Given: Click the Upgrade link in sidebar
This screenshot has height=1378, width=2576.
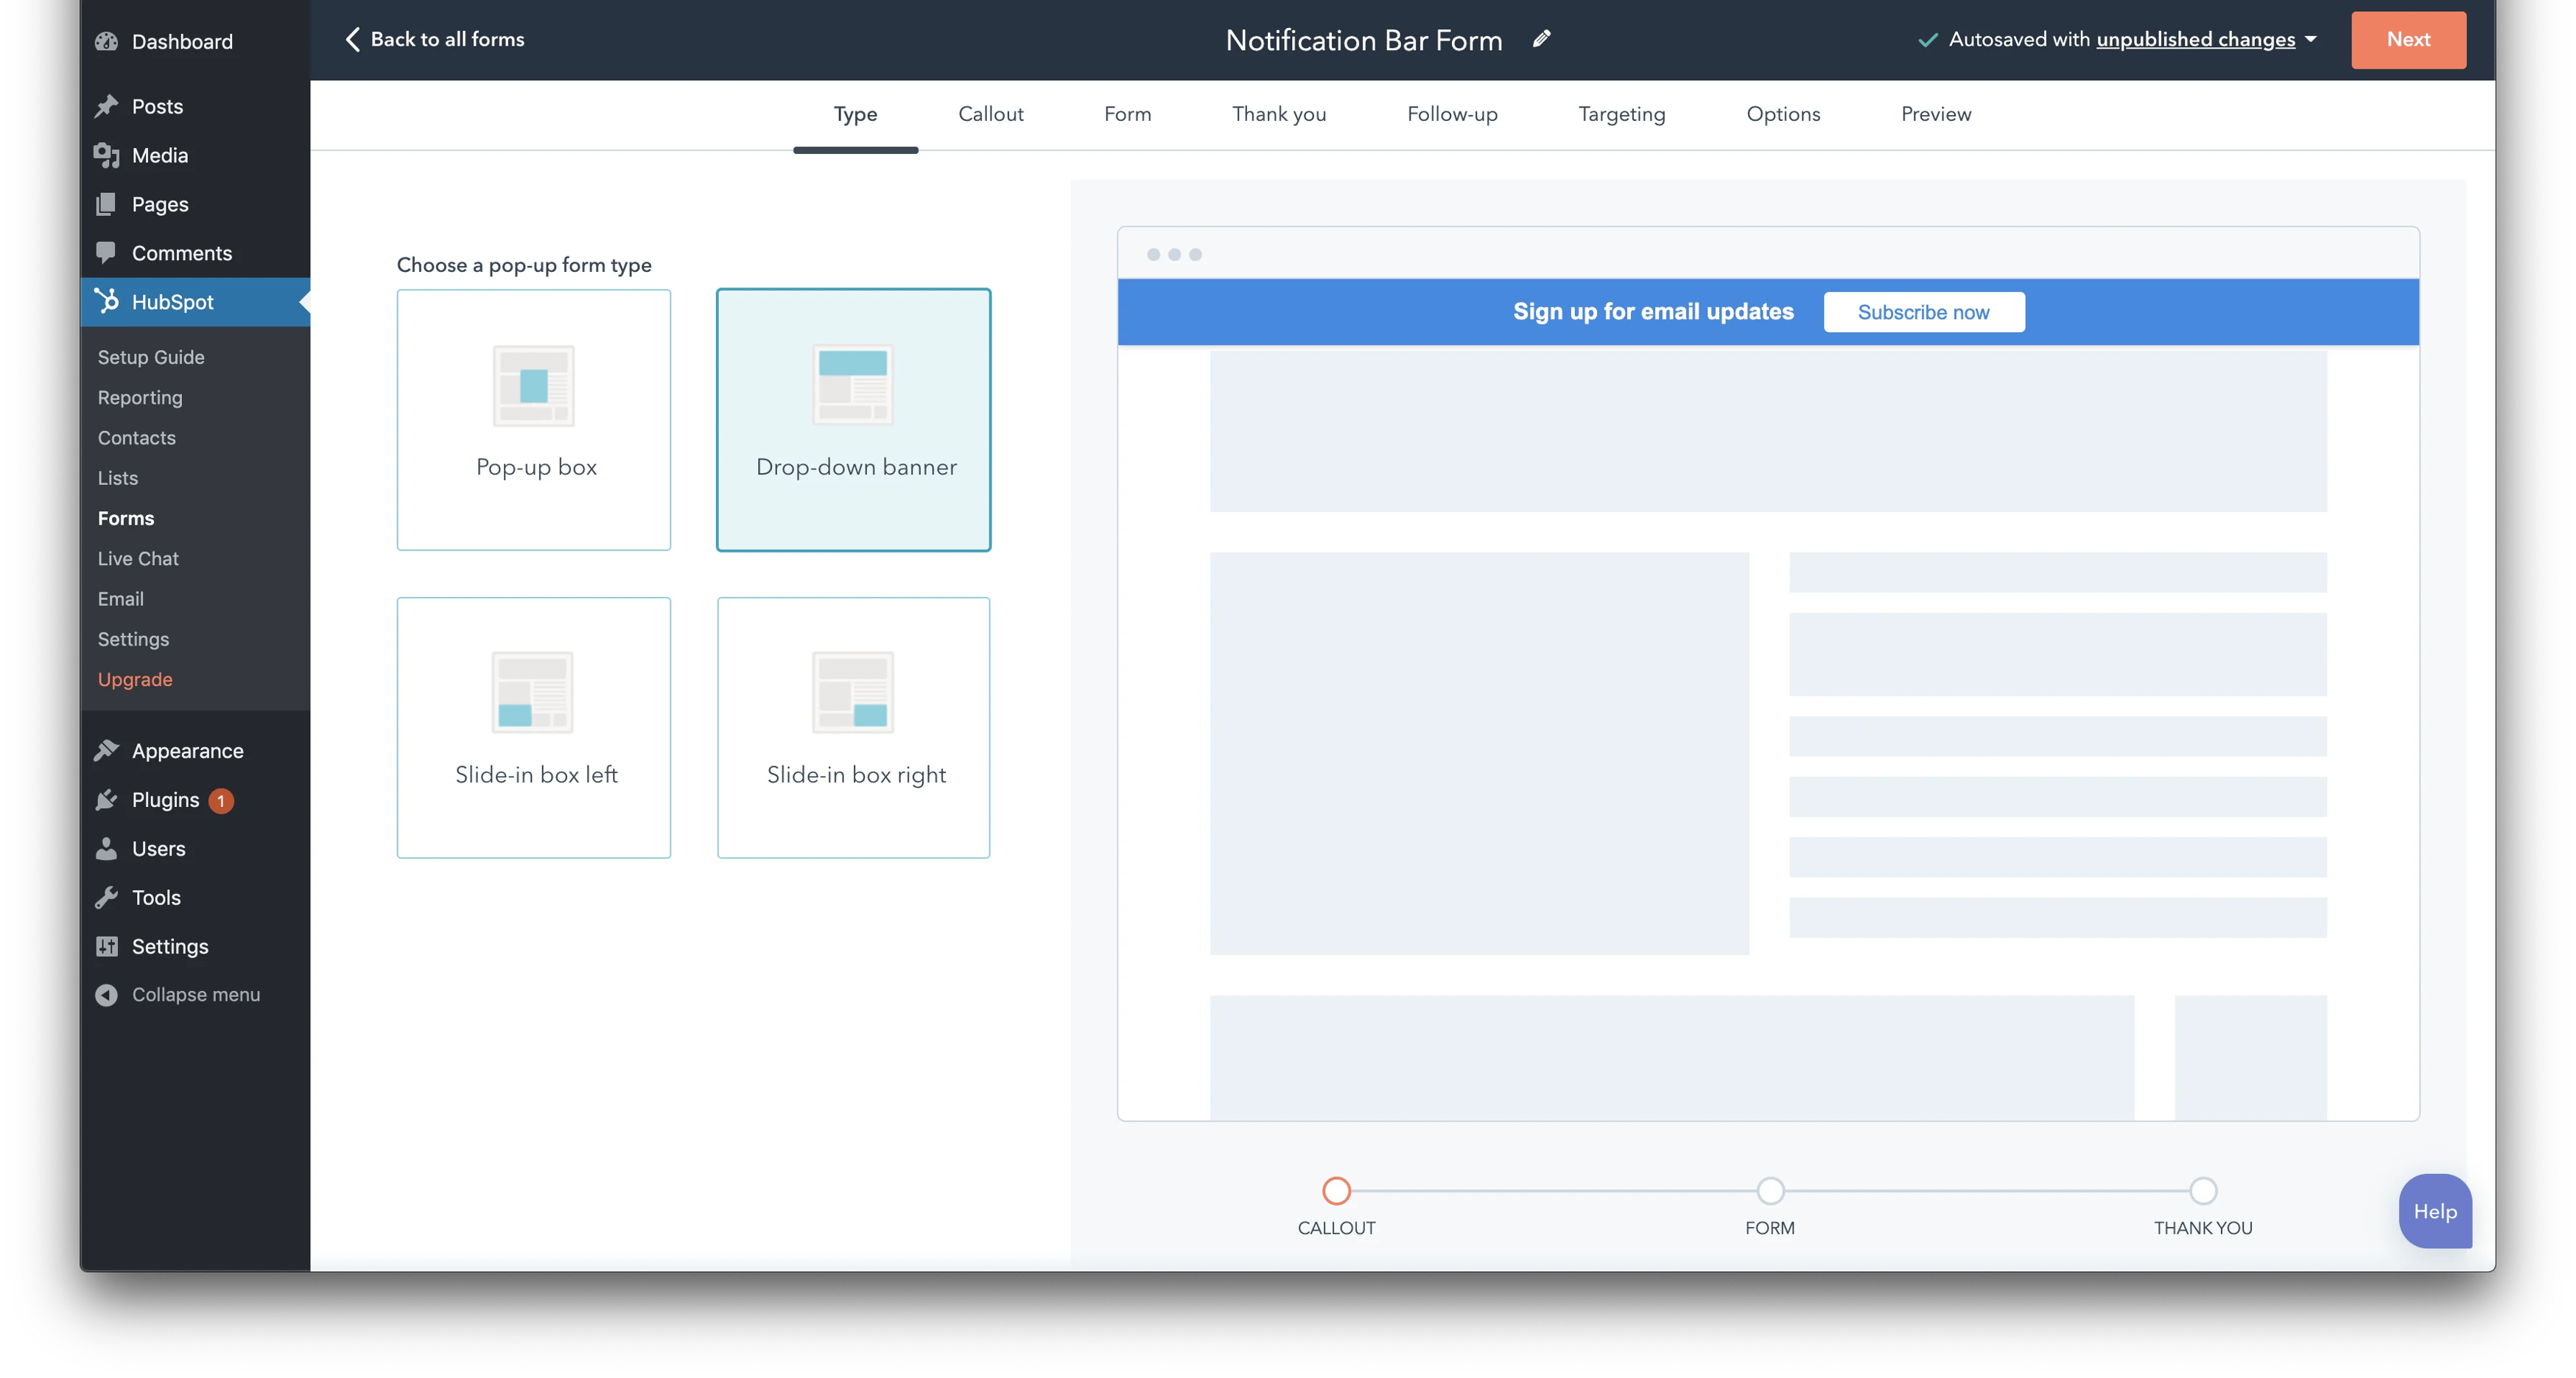Looking at the screenshot, I should 135,679.
